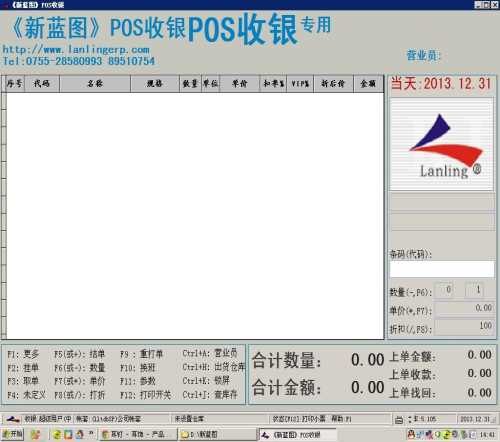Screen dimensions: 500x442
Task: Click the 营业员 label at top right
Action: (423, 55)
